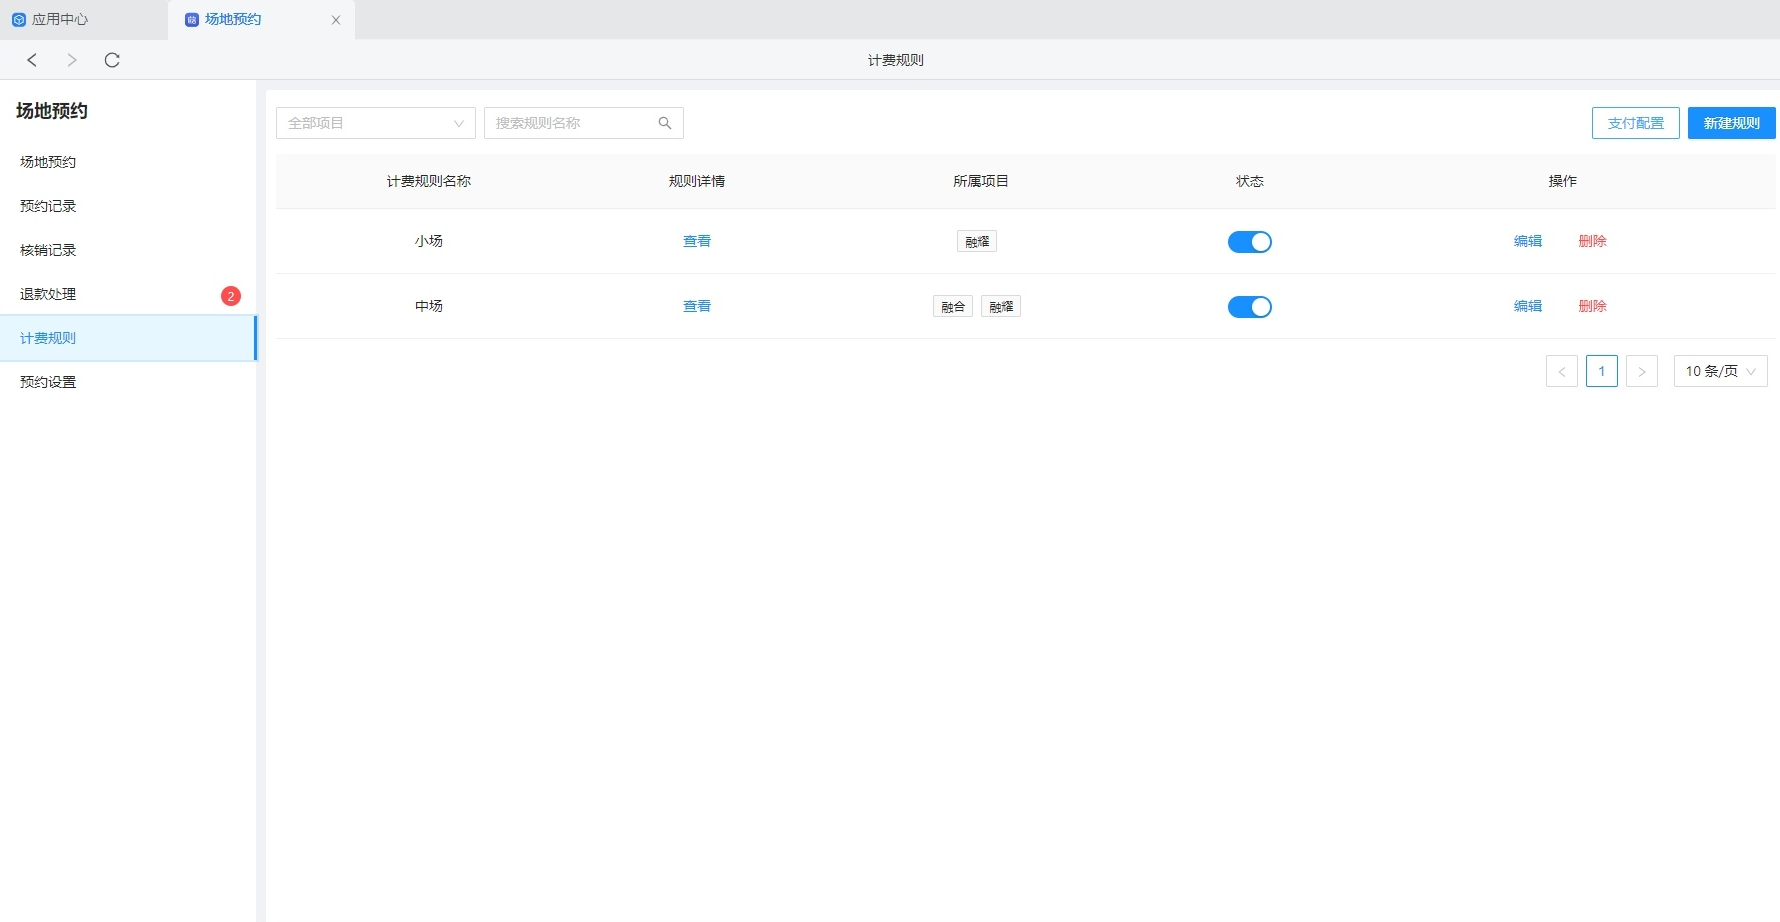The height and width of the screenshot is (922, 1780).
Task: Open the 全部项目 dropdown
Action: click(376, 123)
